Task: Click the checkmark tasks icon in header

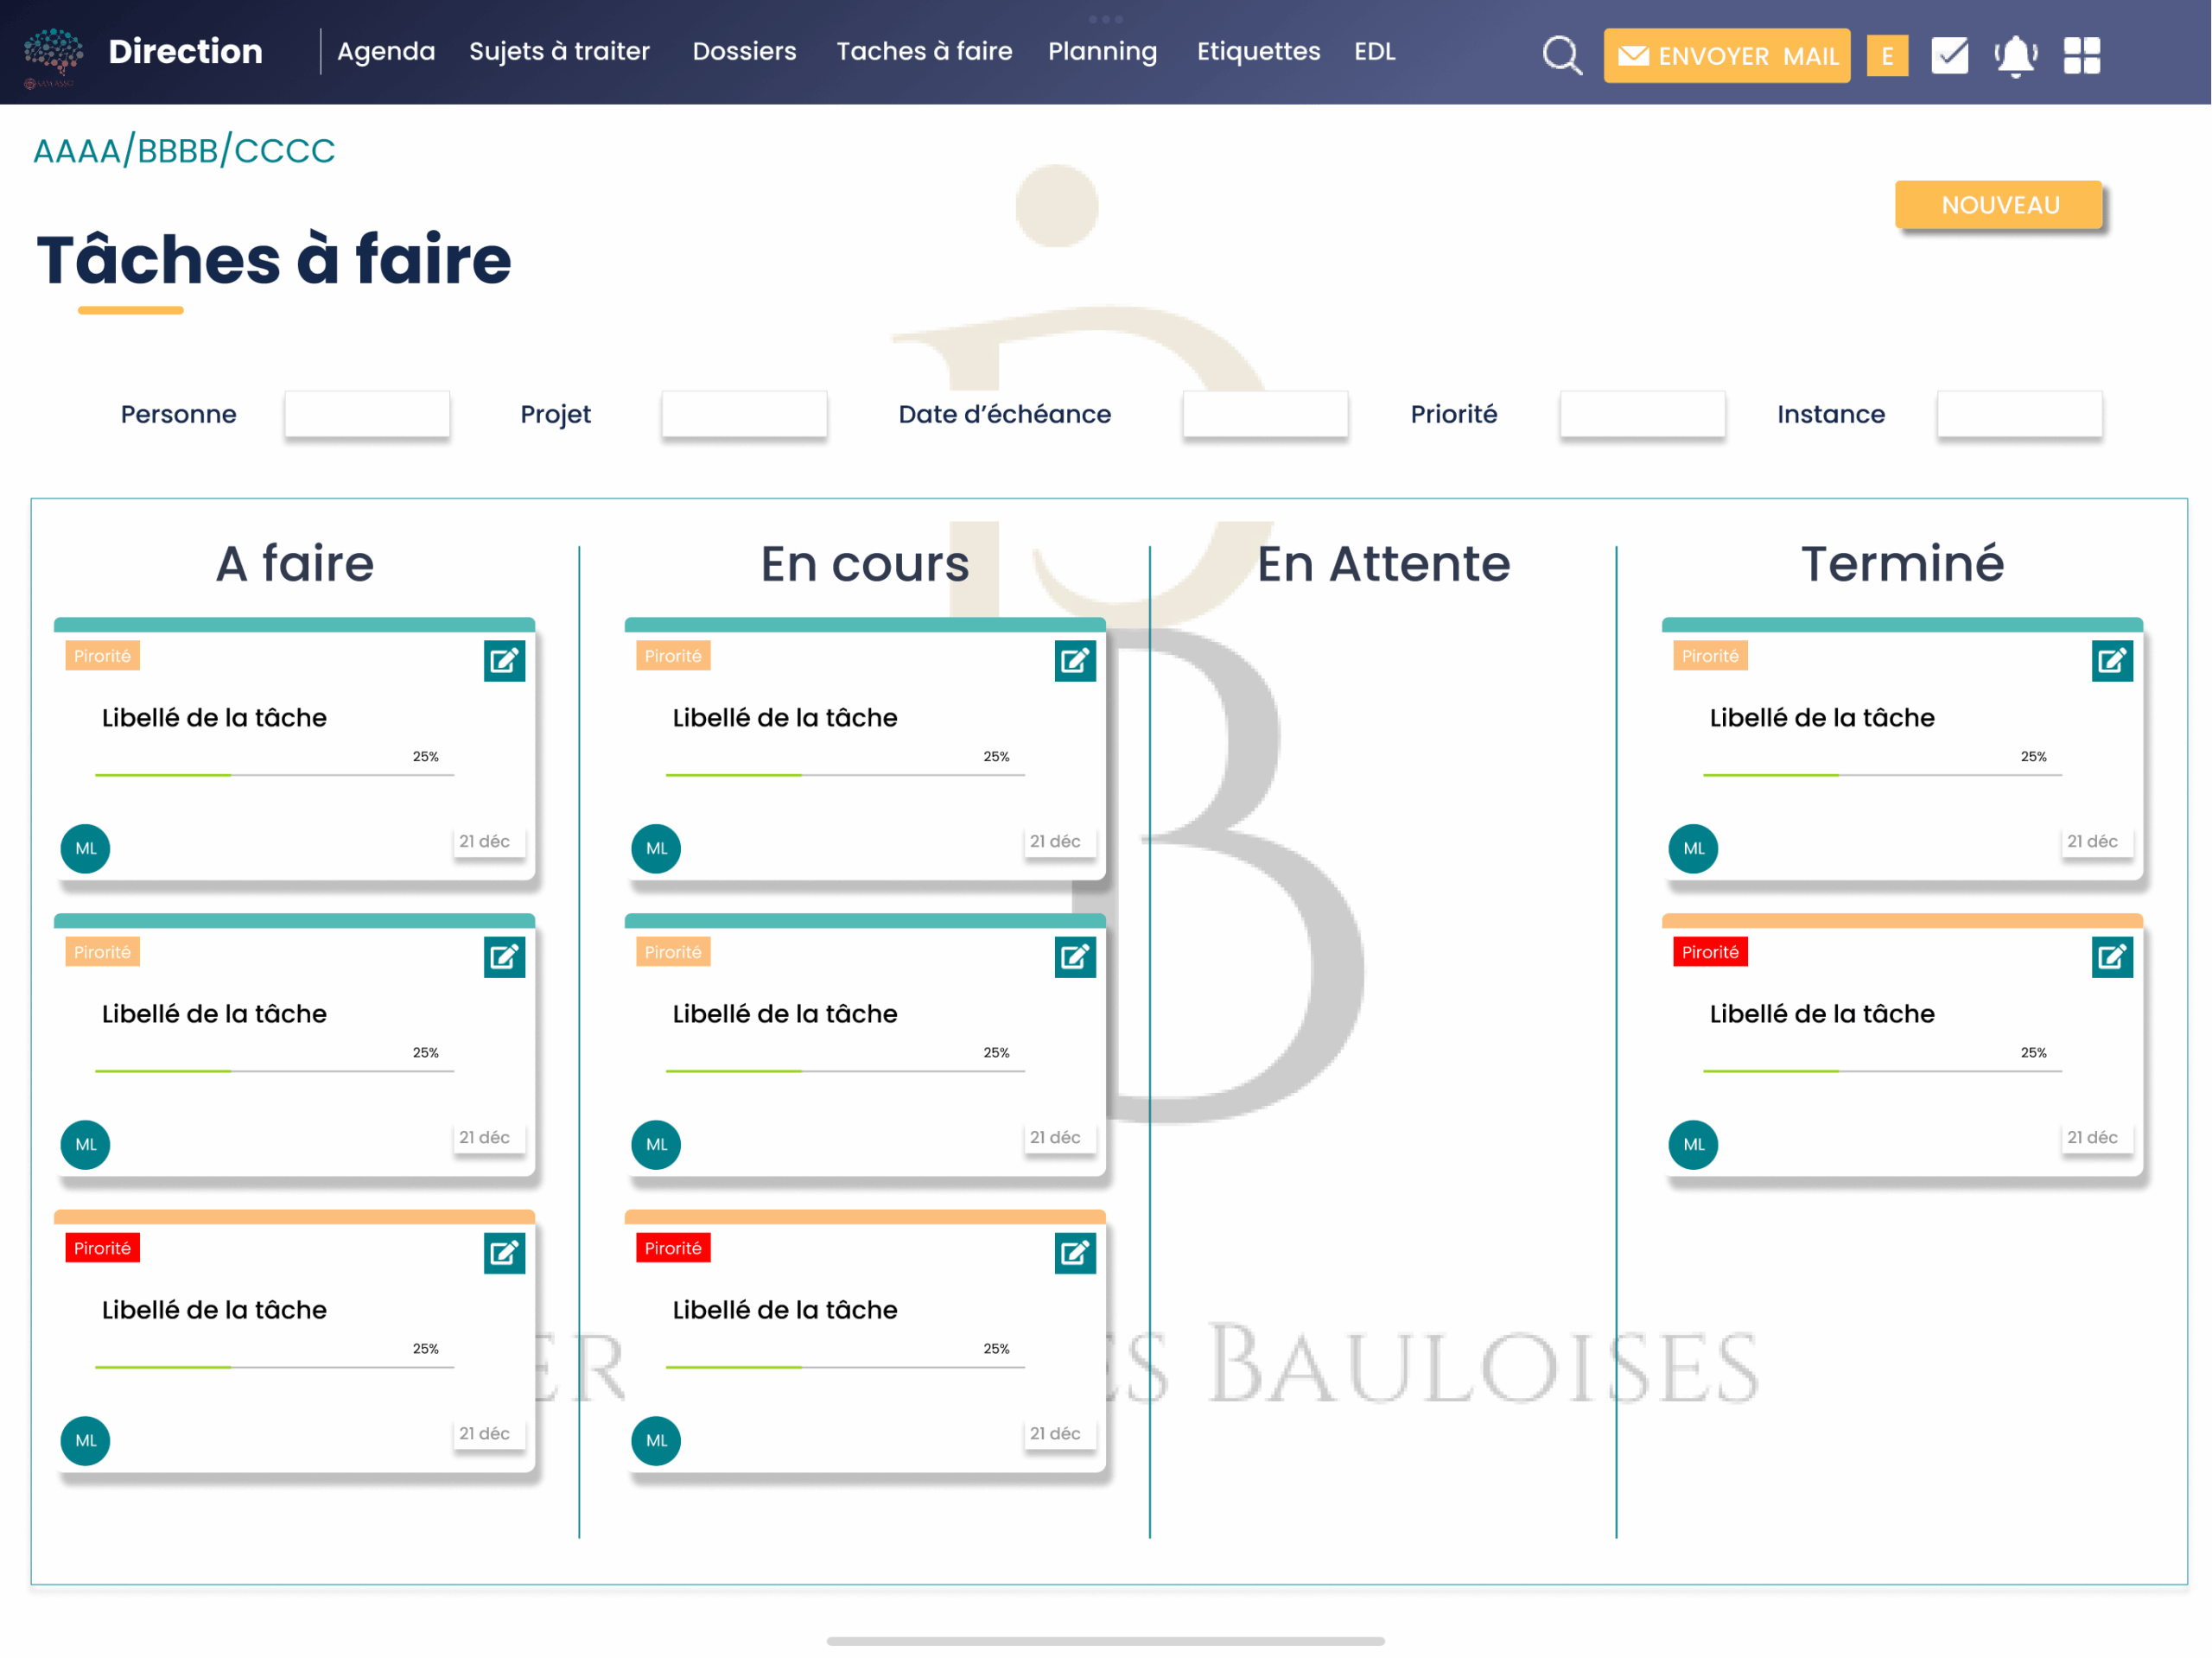Action: click(1949, 55)
